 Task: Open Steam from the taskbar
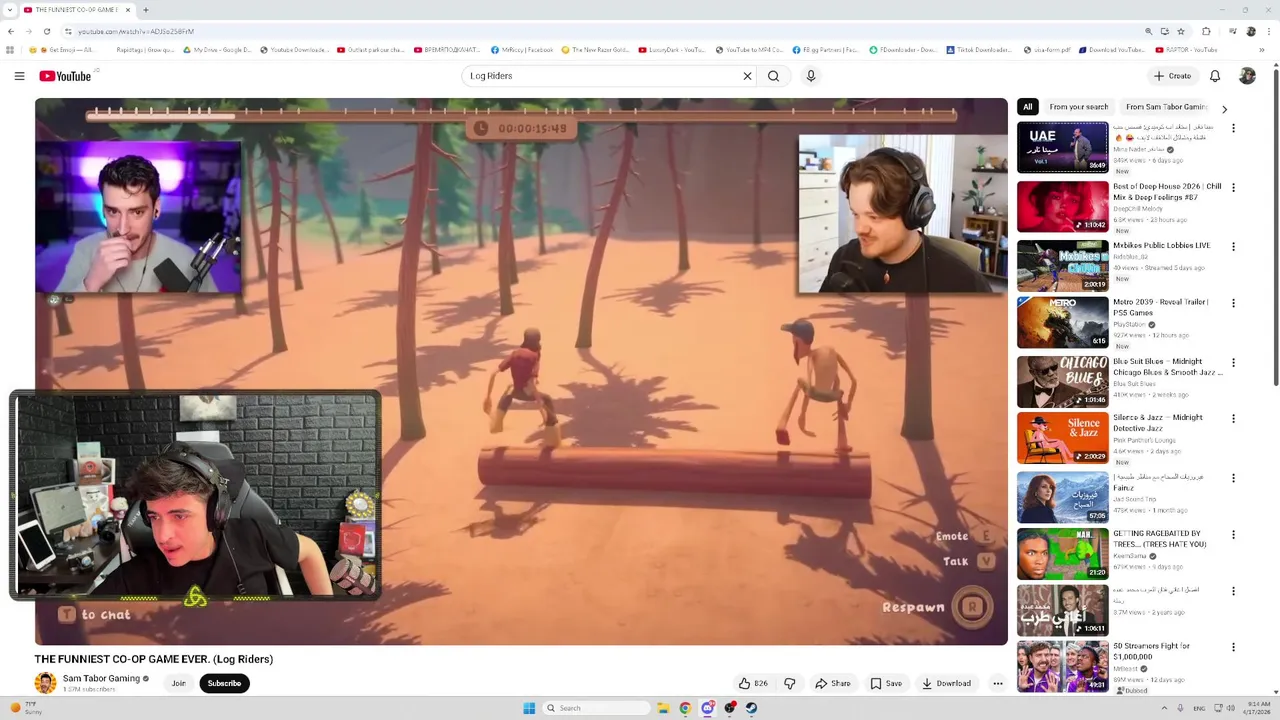point(752,708)
